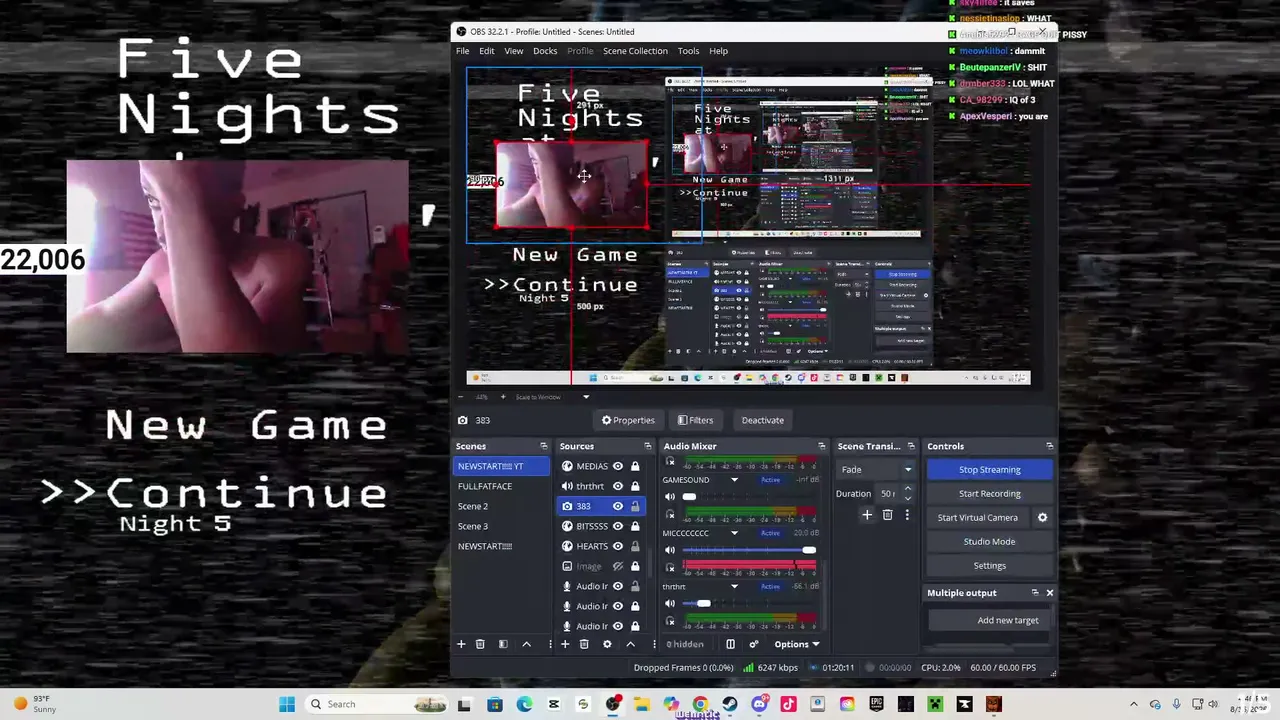This screenshot has width=1280, height=720.
Task: Hide the thrthrt source with its eye icon
Action: click(x=617, y=486)
